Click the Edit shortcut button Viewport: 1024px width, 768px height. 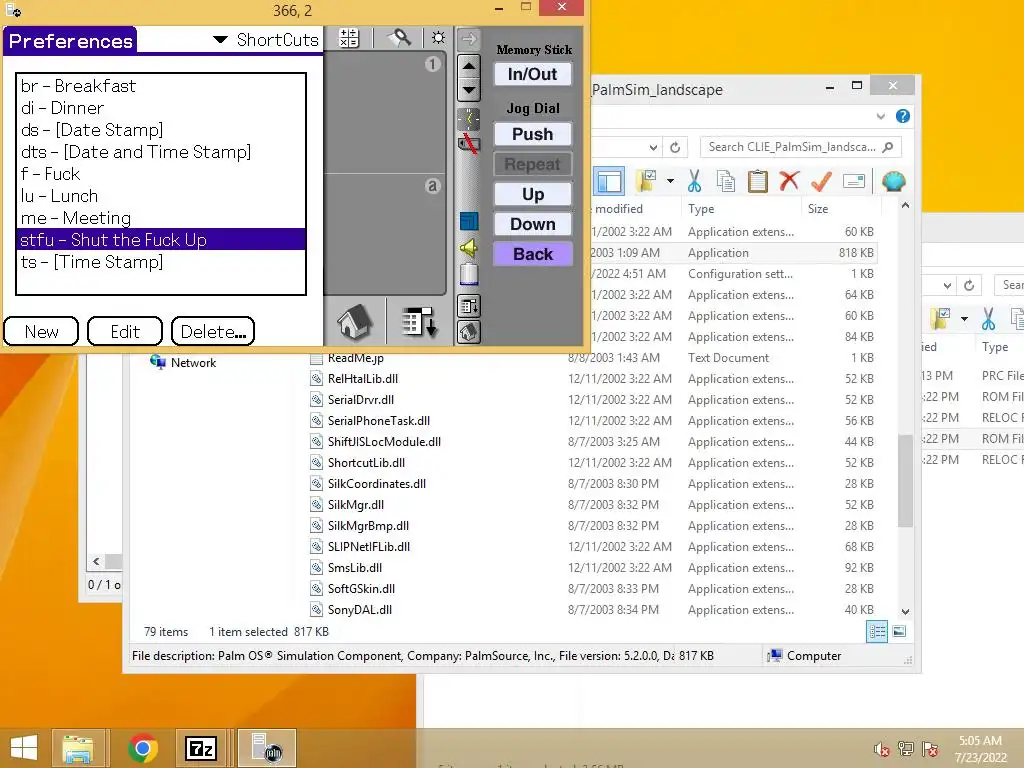125,331
